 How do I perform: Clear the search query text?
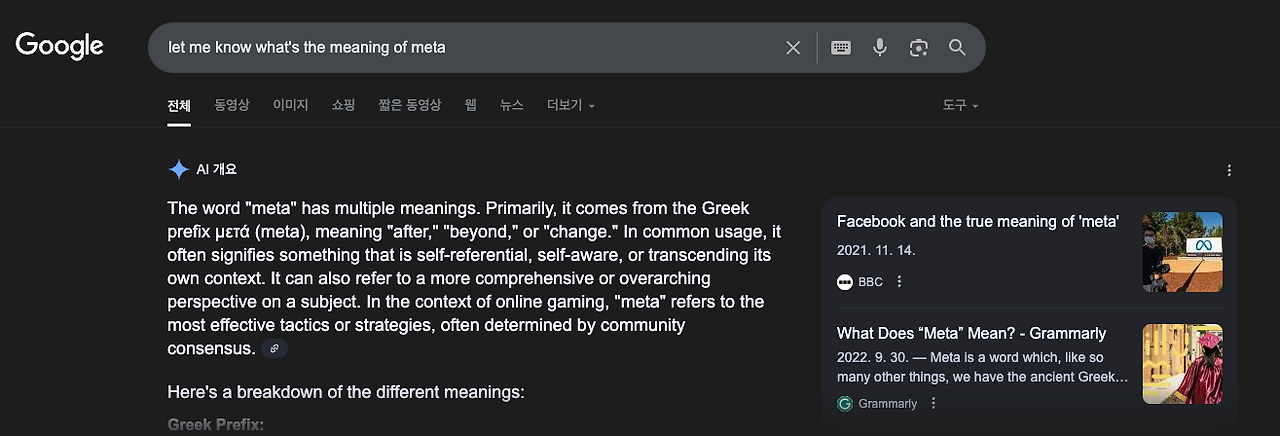[793, 47]
